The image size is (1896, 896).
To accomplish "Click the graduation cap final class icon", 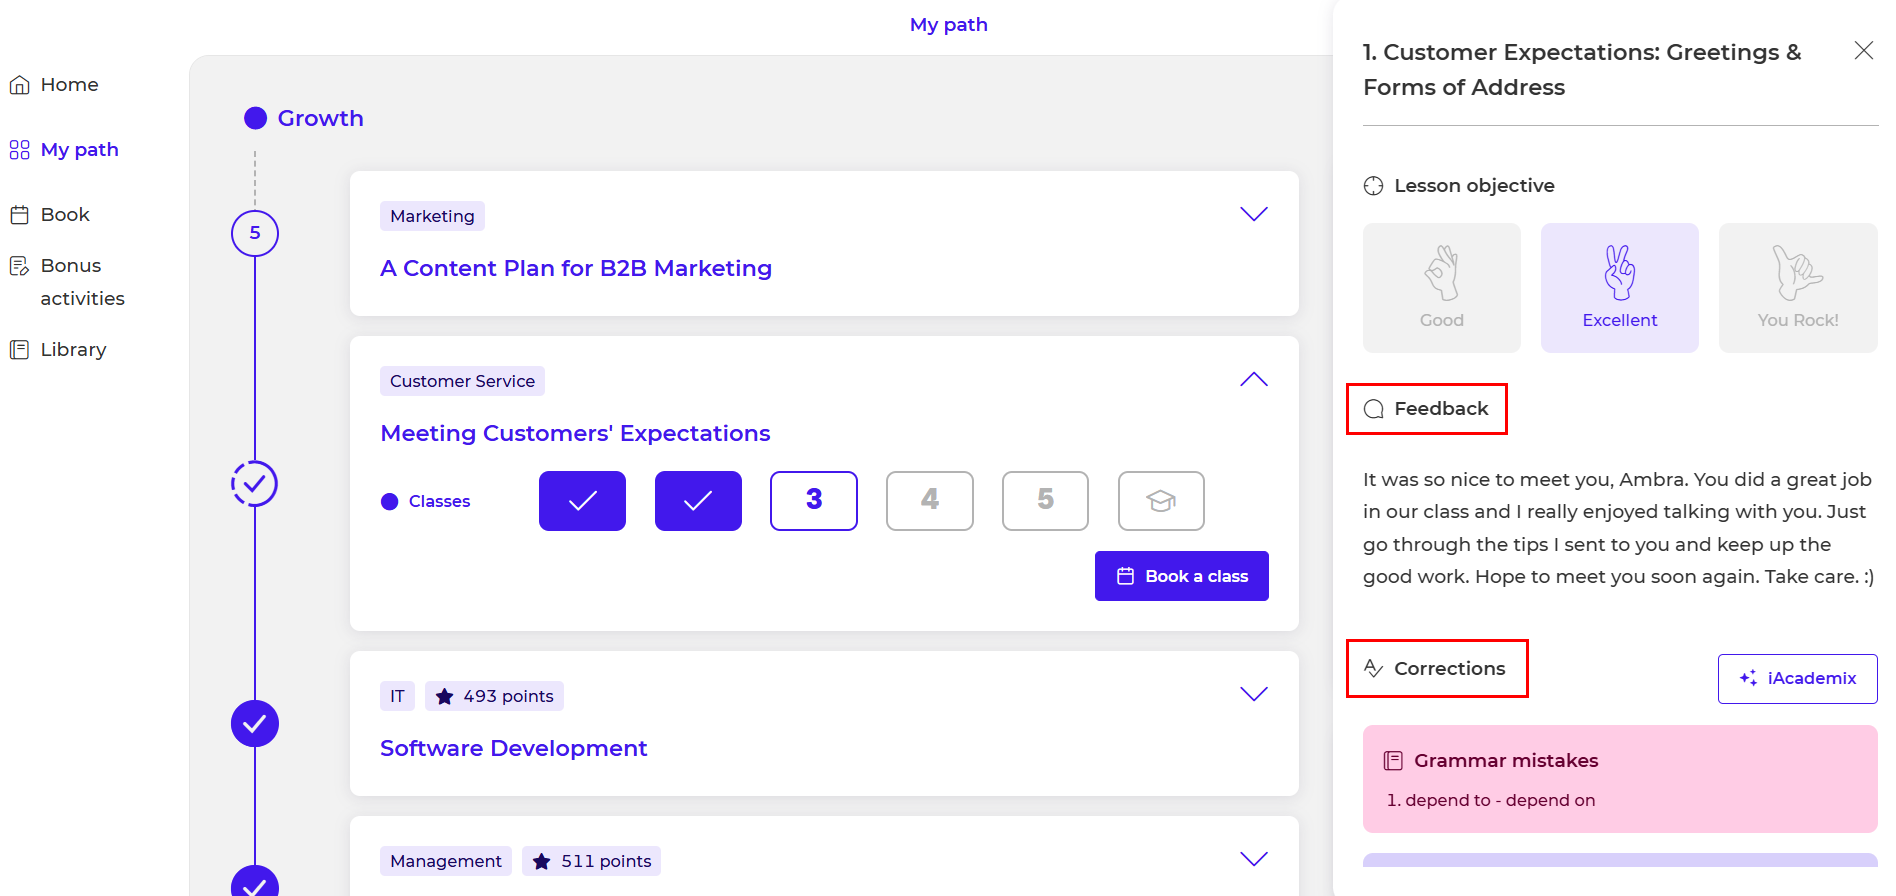I will click(1161, 501).
